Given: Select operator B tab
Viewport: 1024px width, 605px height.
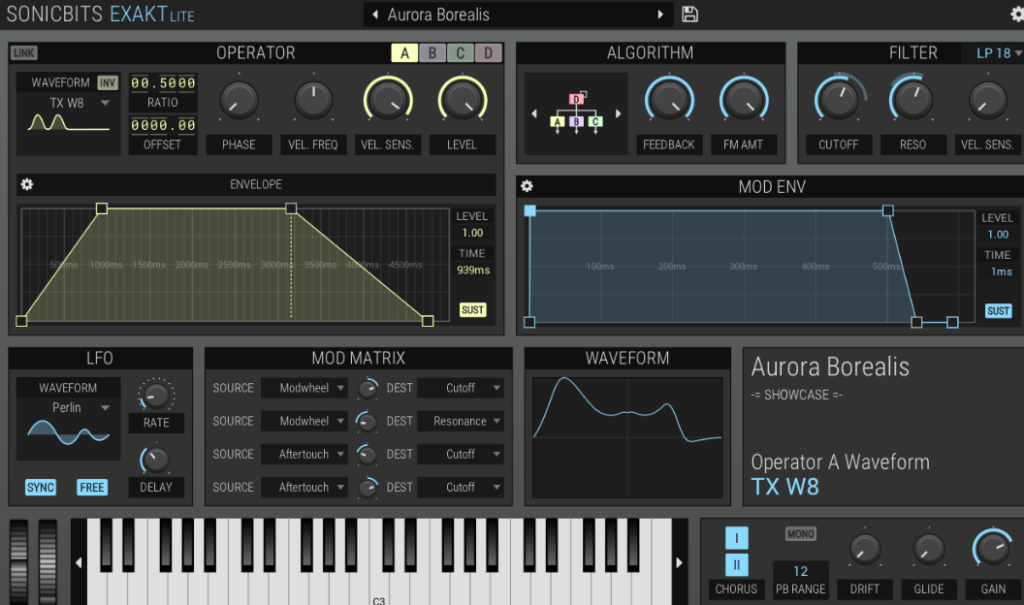Looking at the screenshot, I should [432, 53].
